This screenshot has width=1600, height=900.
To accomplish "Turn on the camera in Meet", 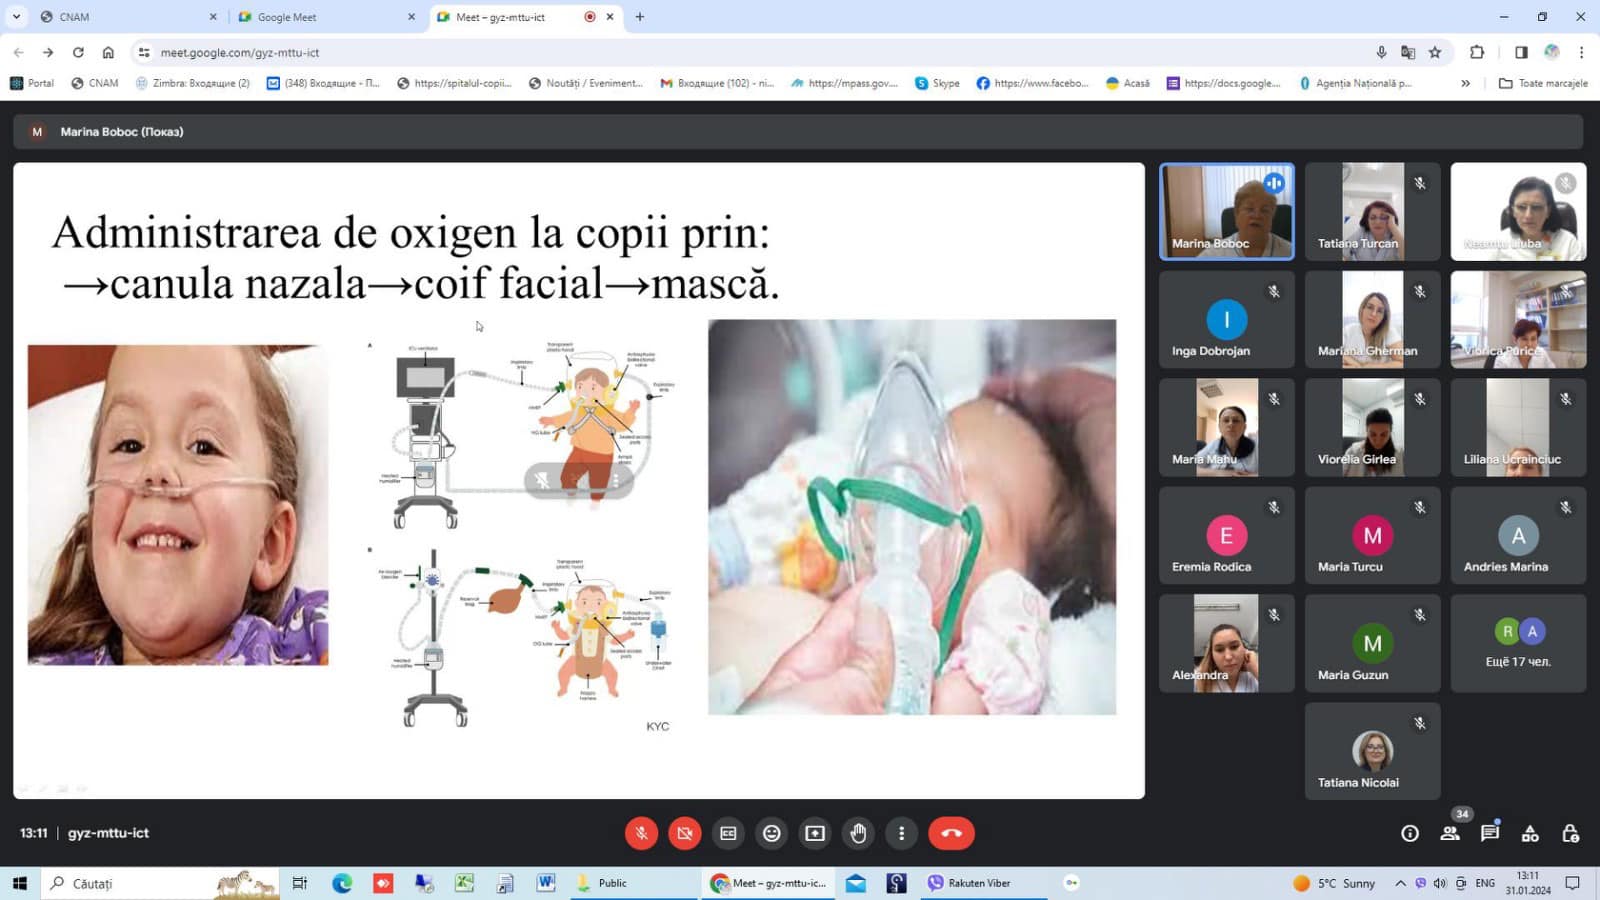I will [x=685, y=833].
